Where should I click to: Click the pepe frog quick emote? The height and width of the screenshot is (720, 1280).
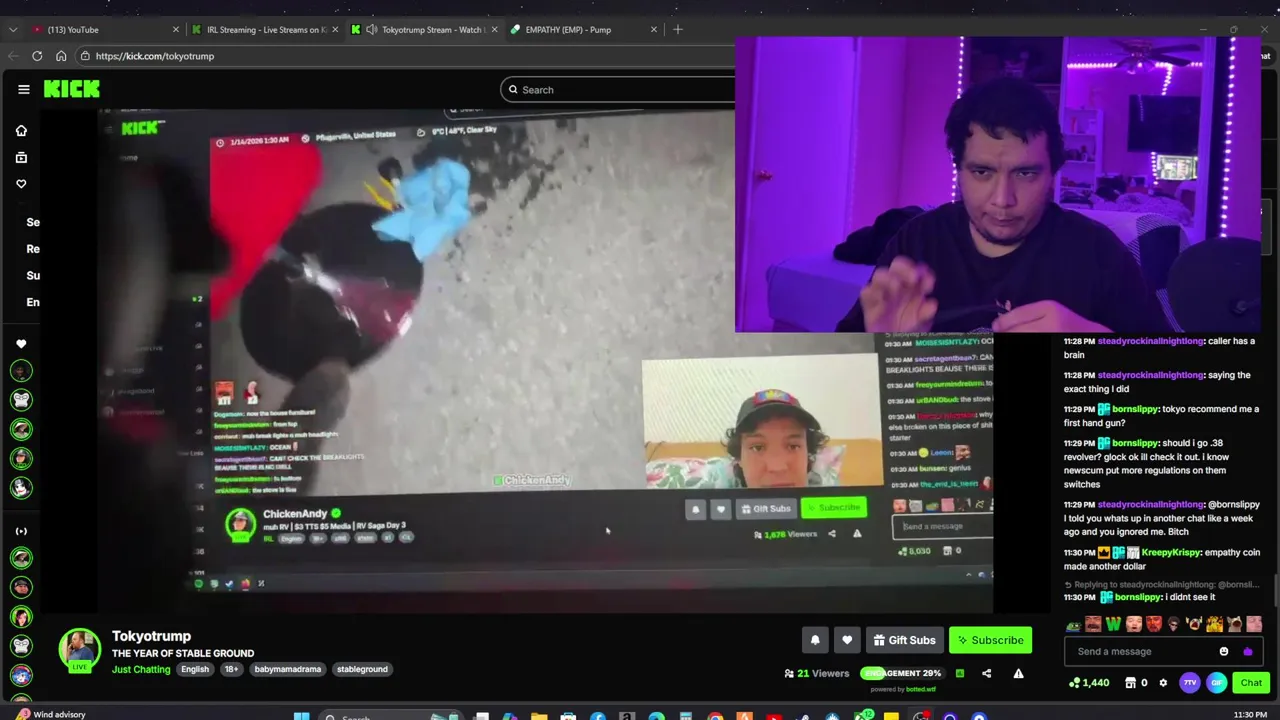pos(1073,625)
